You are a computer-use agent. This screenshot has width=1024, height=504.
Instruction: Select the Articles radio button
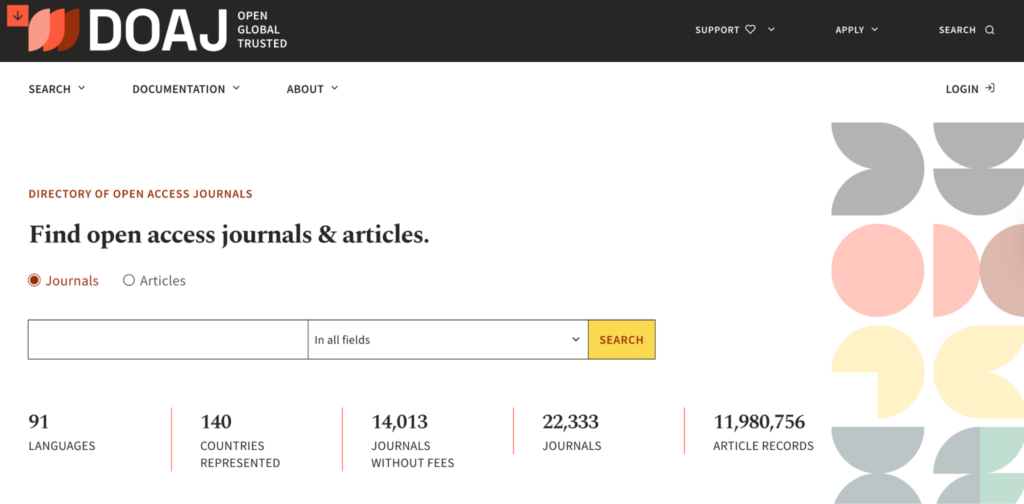[x=129, y=280]
